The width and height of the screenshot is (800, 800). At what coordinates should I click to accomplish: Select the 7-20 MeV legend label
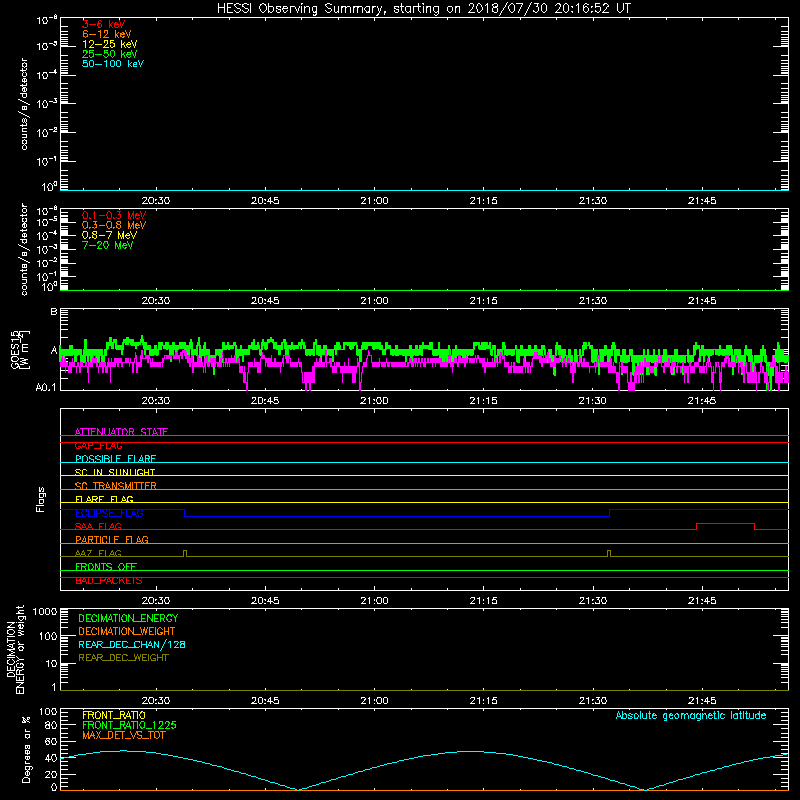107,245
